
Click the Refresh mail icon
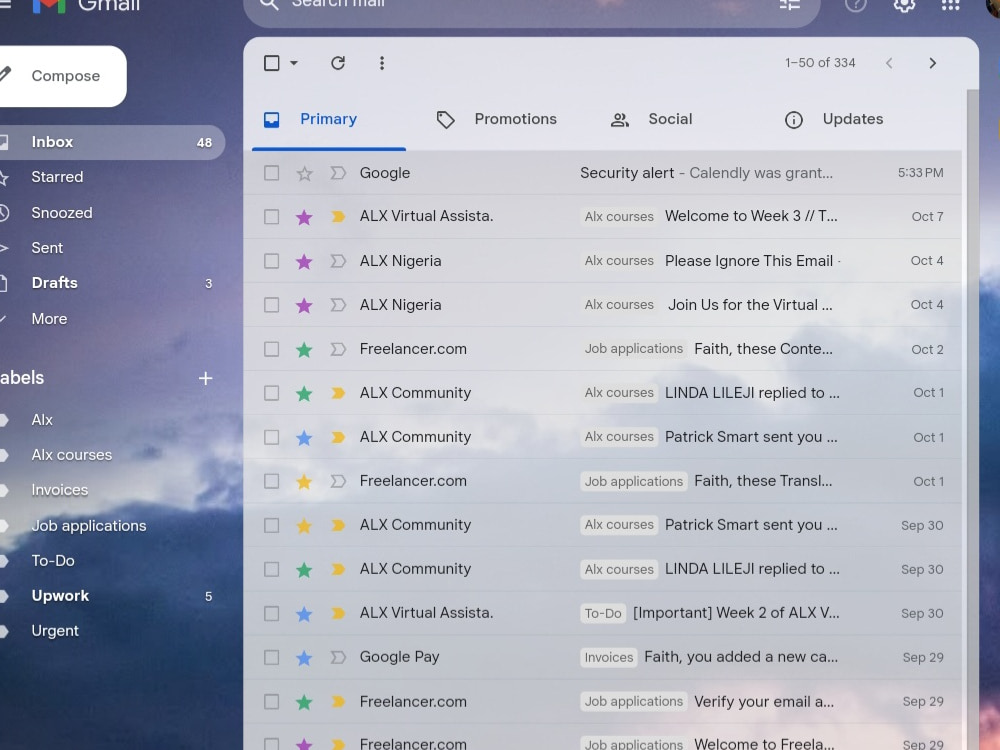[x=338, y=62]
